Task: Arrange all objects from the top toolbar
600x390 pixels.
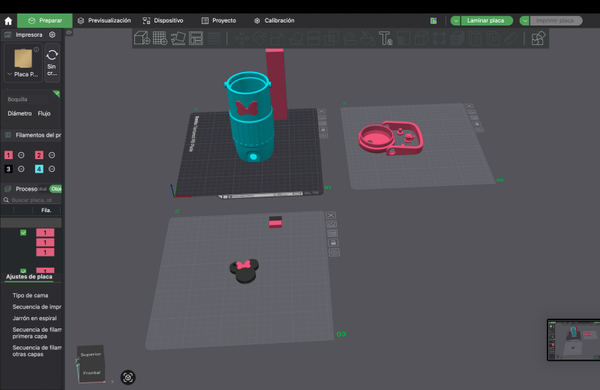Action: click(x=196, y=38)
